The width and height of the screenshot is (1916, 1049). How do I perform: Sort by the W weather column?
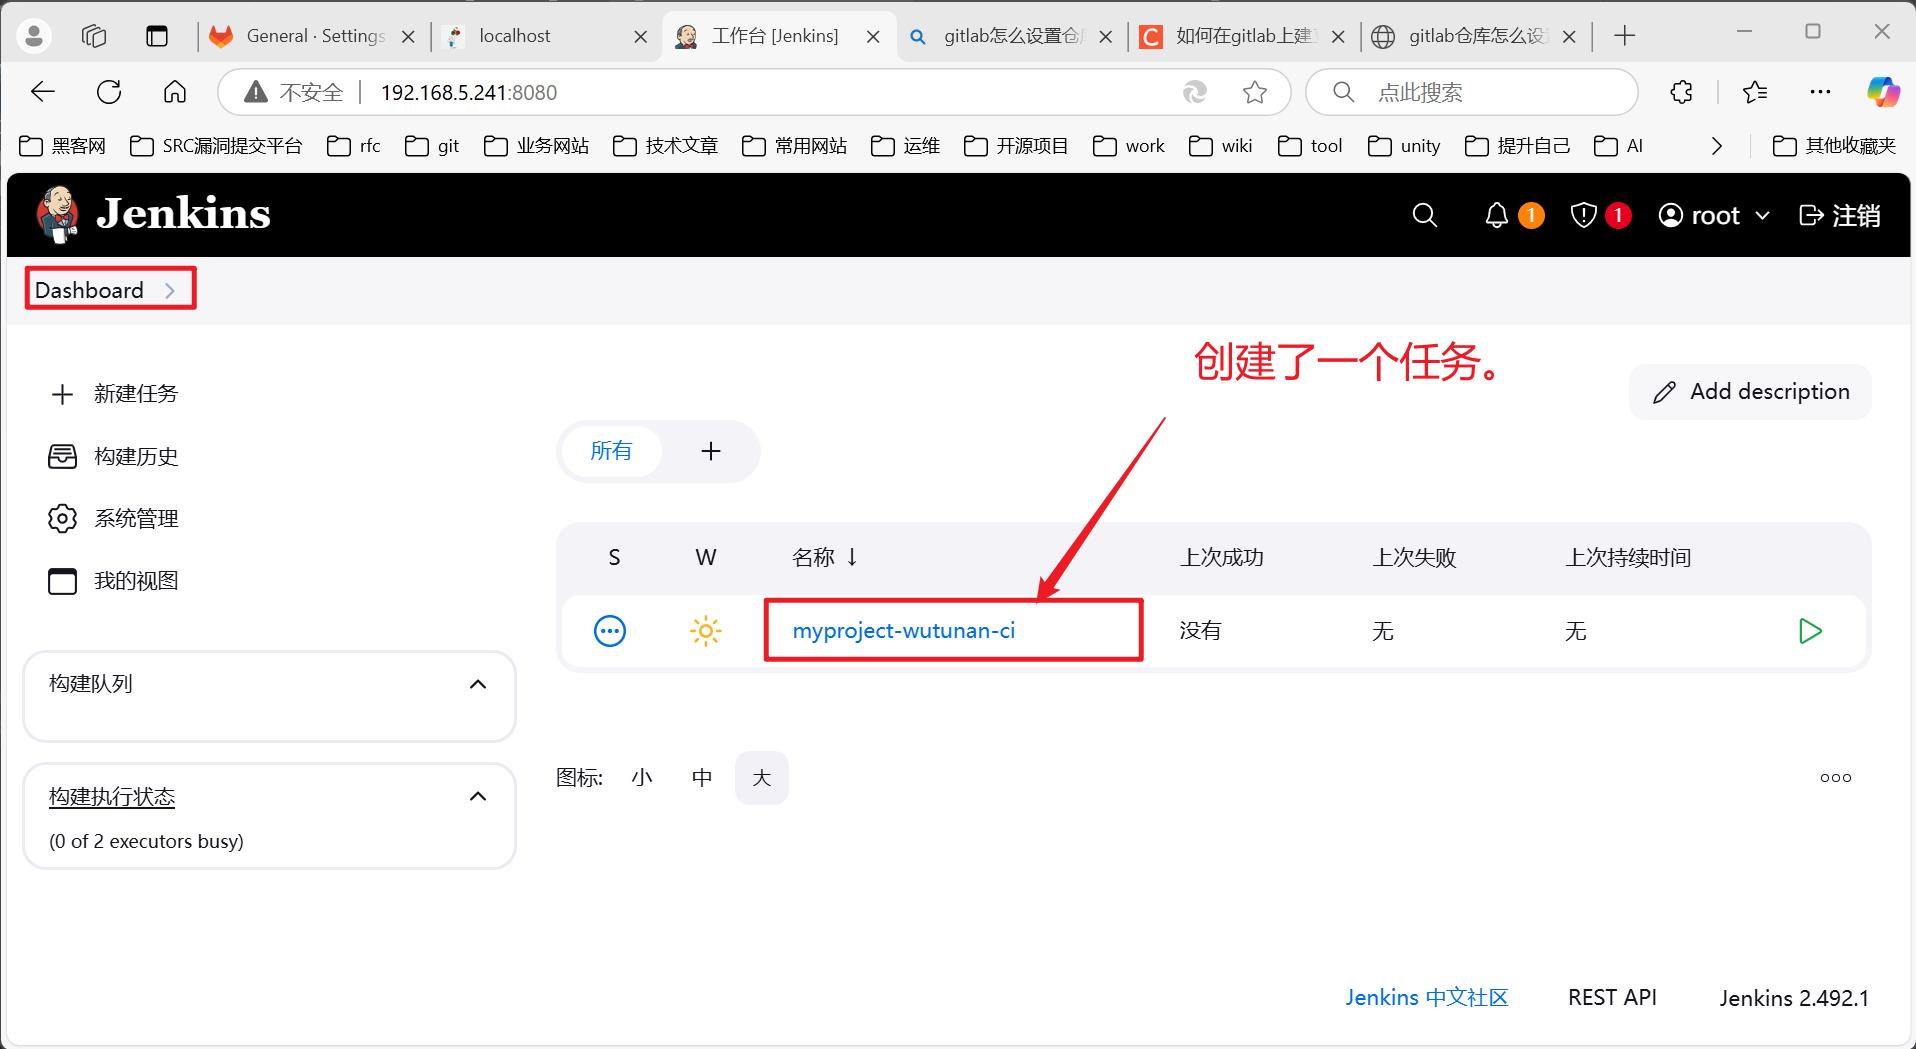(x=706, y=558)
